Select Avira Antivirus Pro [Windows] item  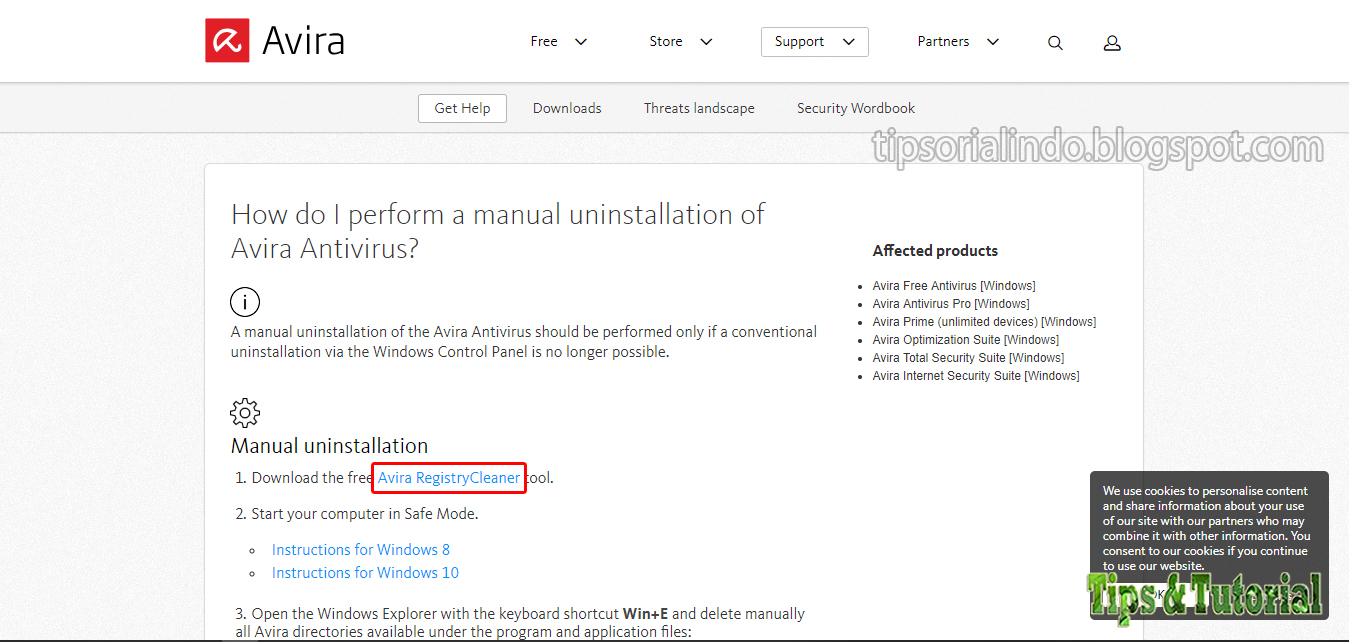(951, 304)
